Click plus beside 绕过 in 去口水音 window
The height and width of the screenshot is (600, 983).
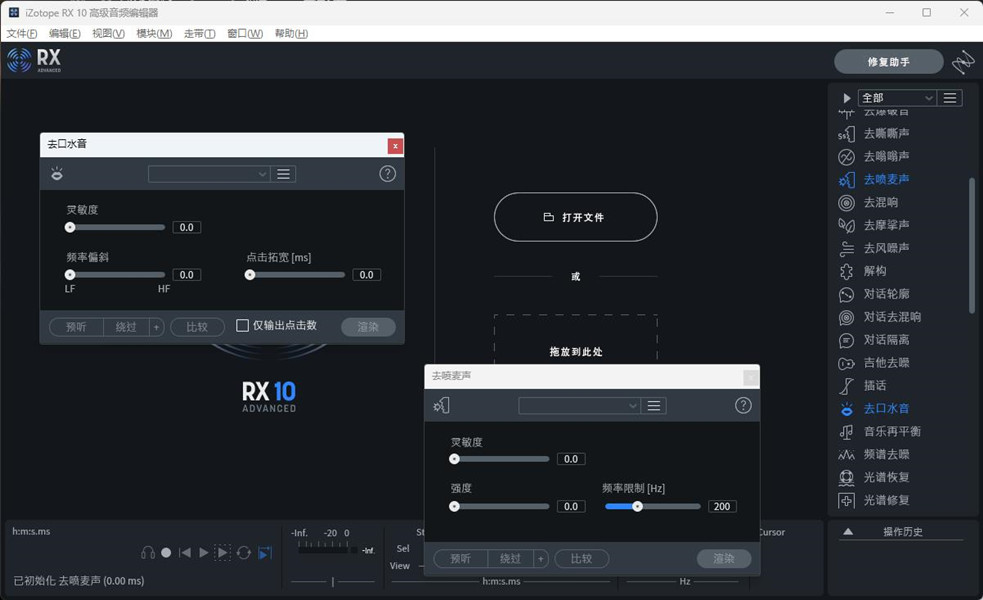tap(156, 327)
